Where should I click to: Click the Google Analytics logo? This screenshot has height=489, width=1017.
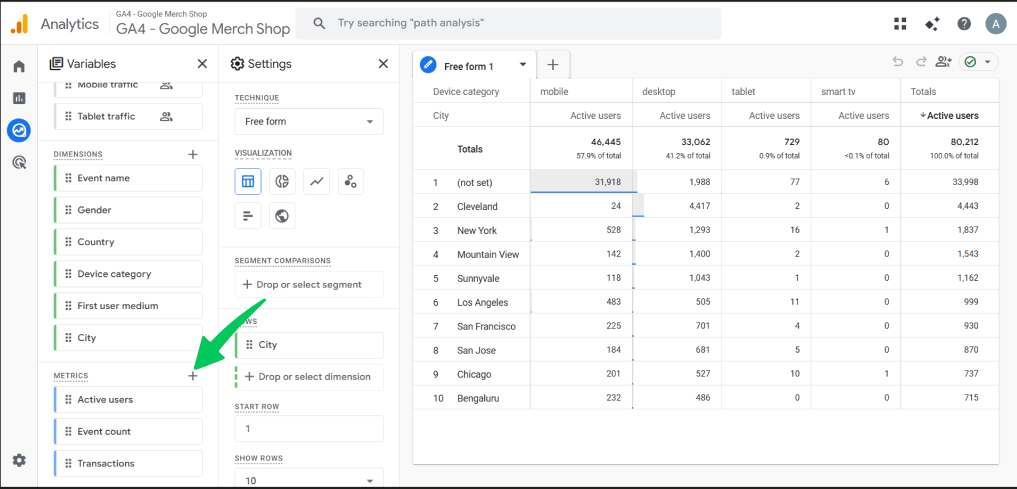19,24
